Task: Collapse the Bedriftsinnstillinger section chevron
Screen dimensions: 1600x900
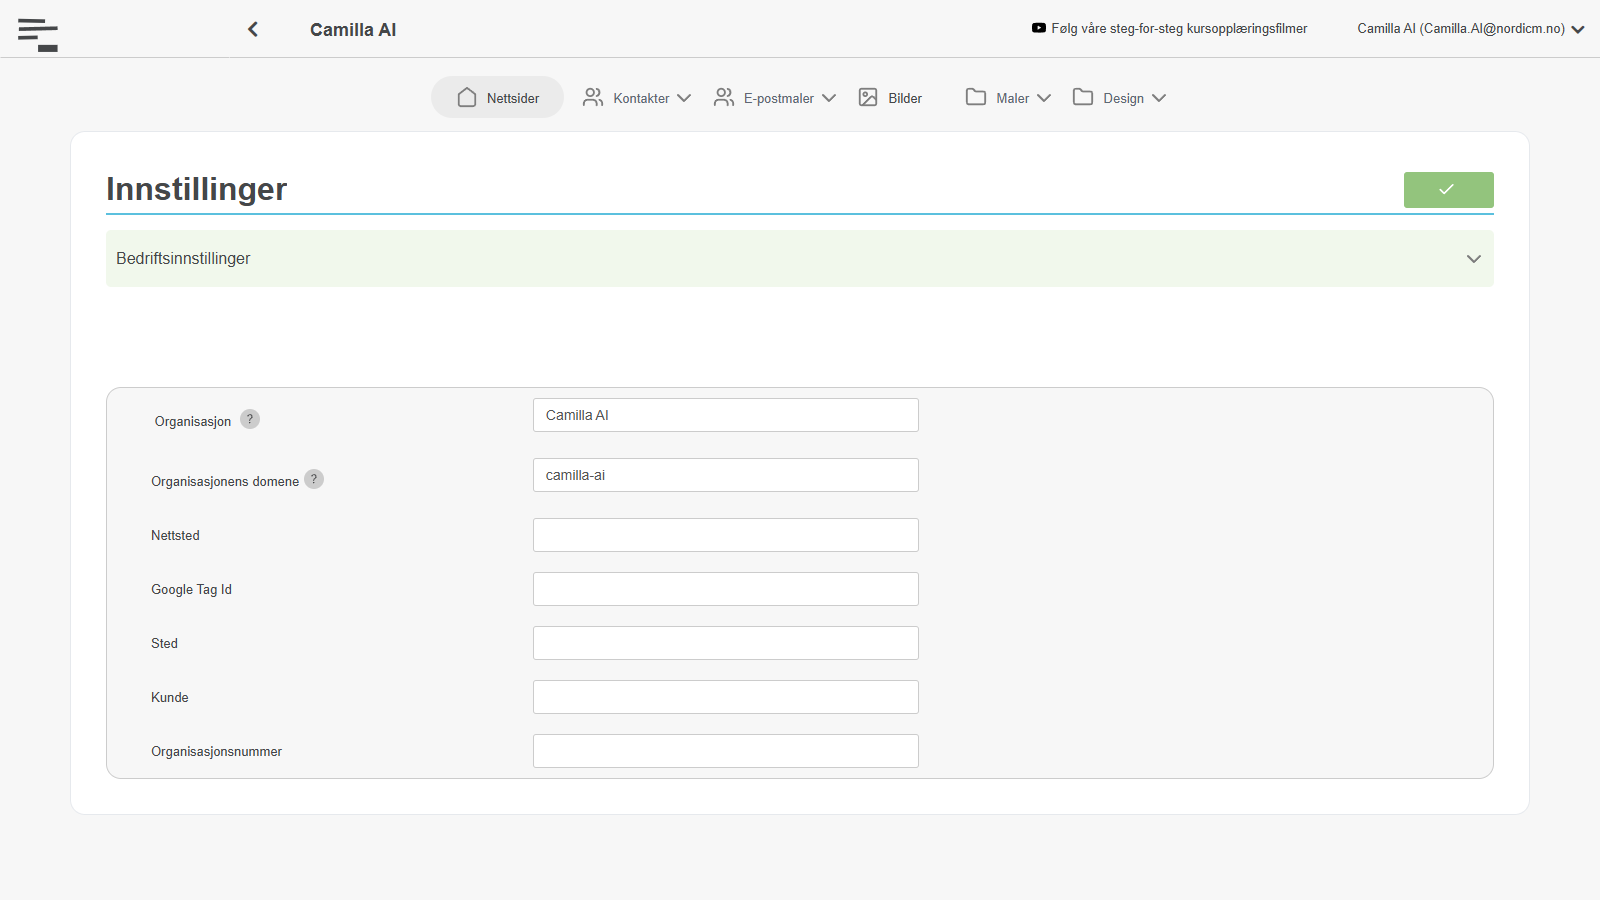Action: coord(1473,259)
